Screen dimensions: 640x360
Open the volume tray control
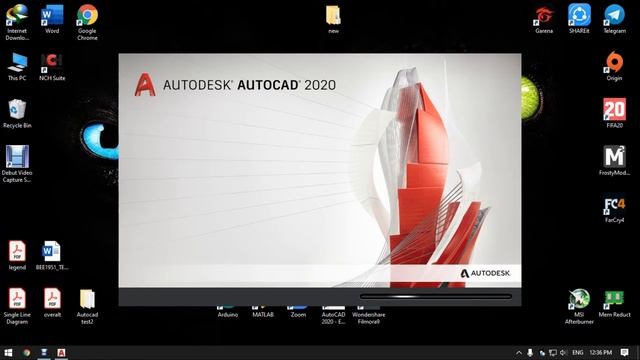pyautogui.click(x=563, y=353)
